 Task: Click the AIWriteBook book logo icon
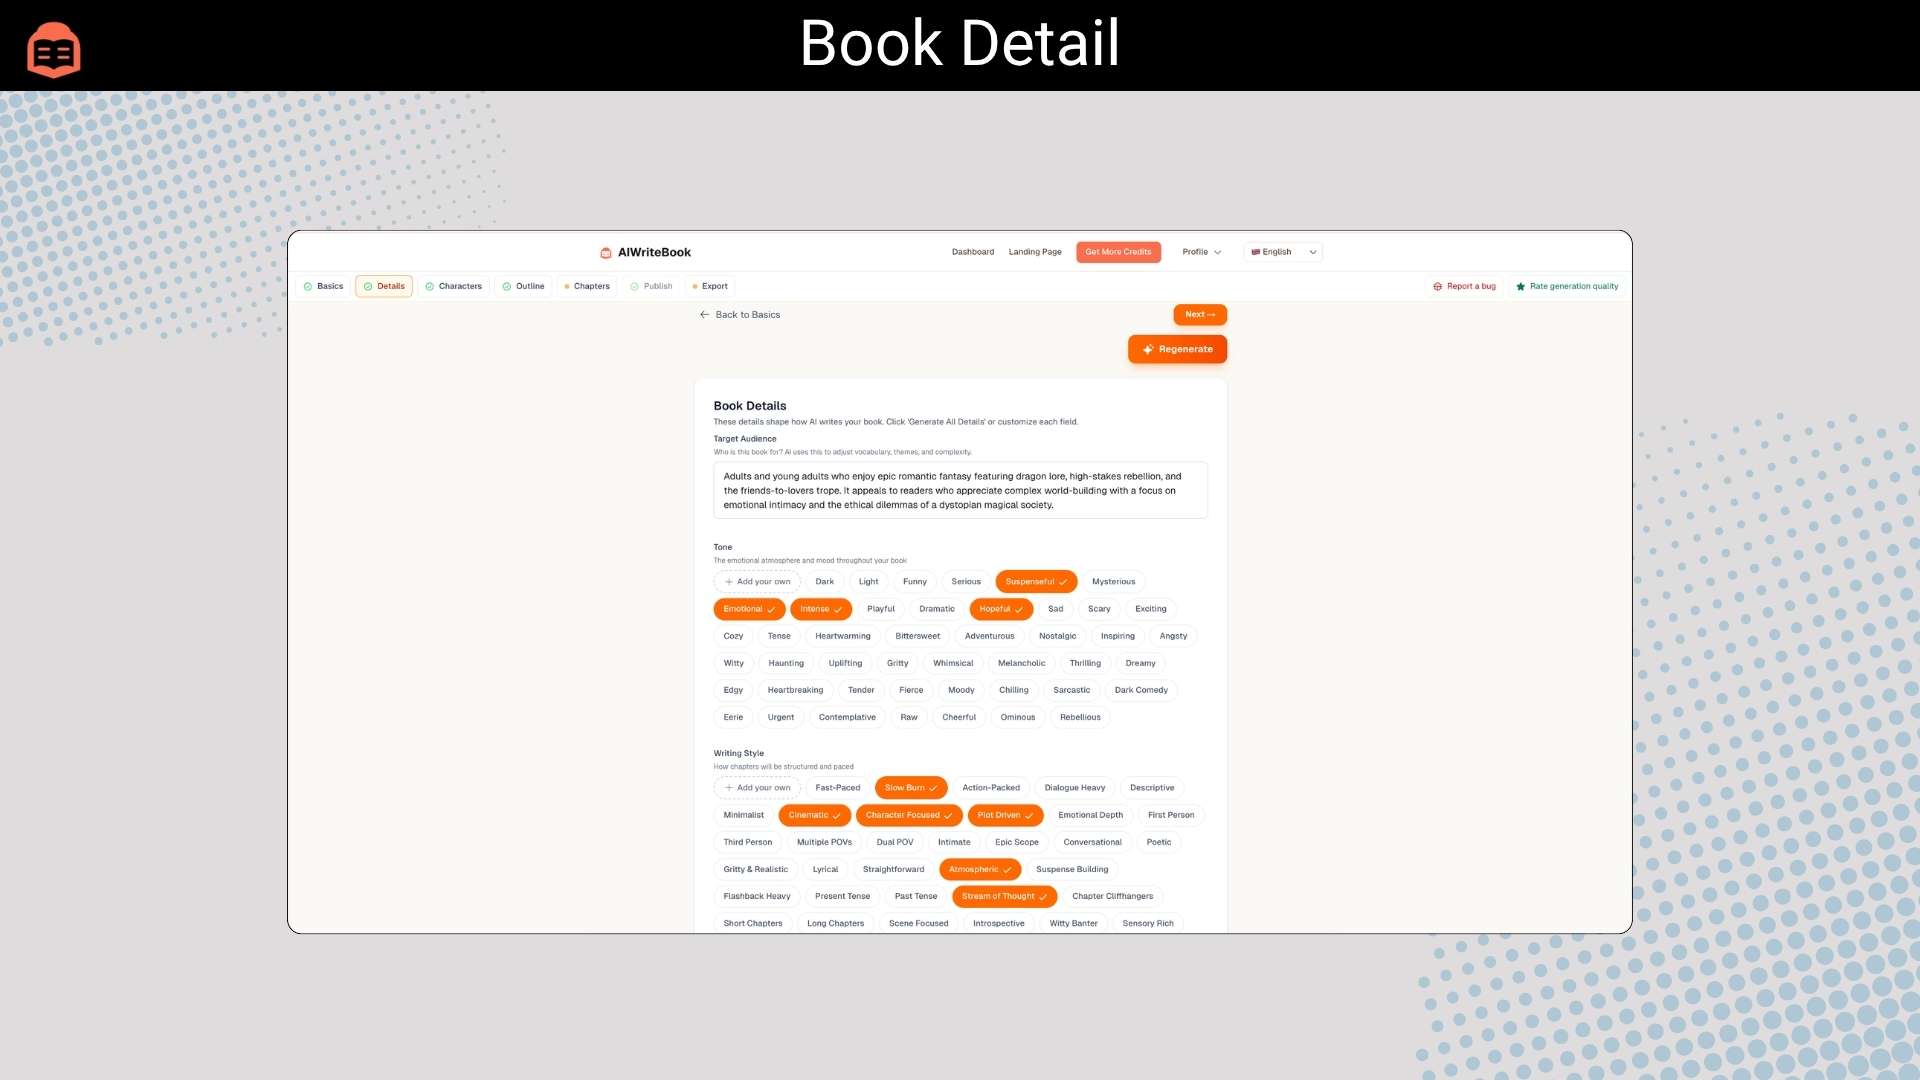[x=605, y=252]
